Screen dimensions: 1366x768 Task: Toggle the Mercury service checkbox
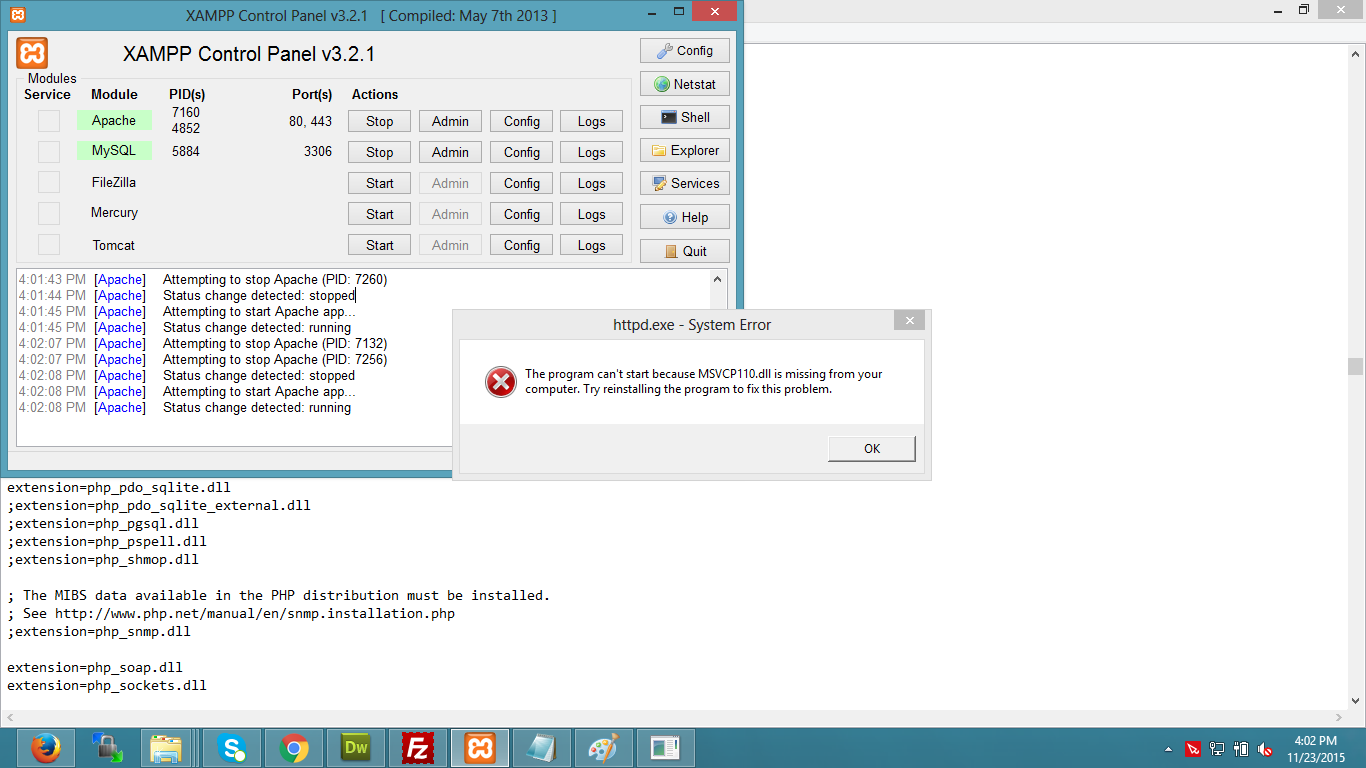[49, 214]
